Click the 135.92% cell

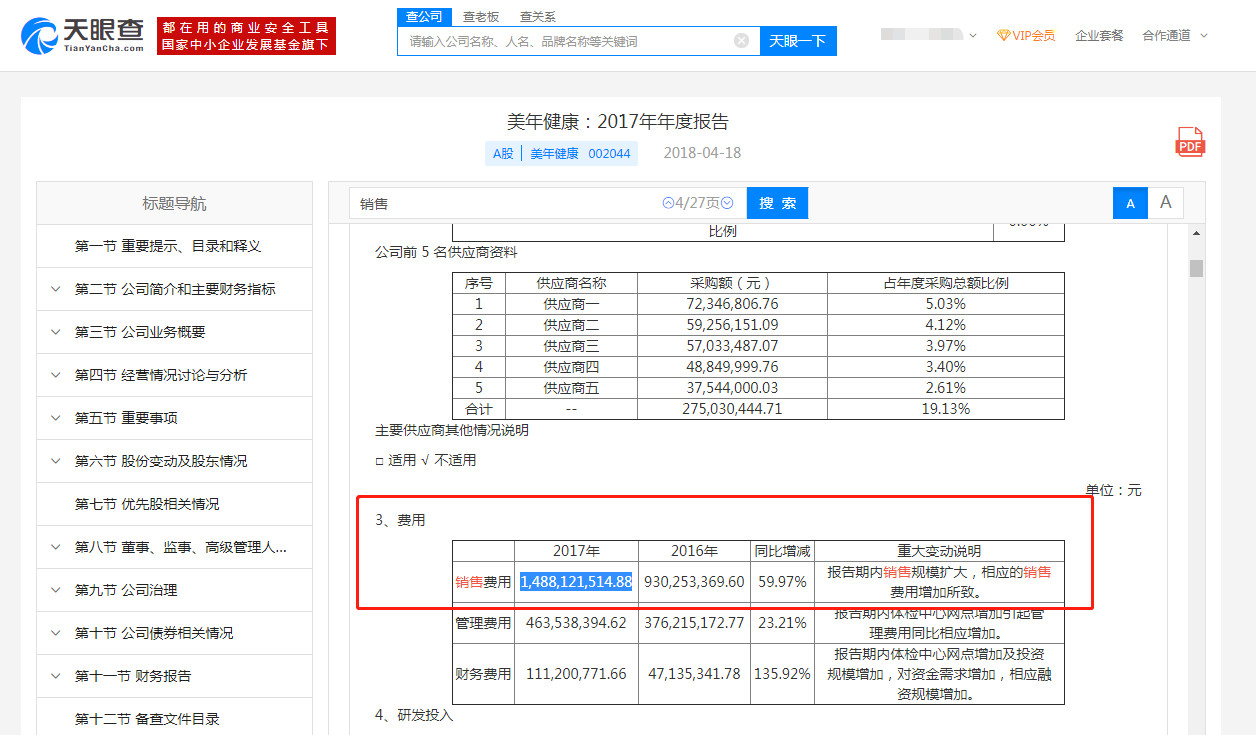[x=782, y=674]
